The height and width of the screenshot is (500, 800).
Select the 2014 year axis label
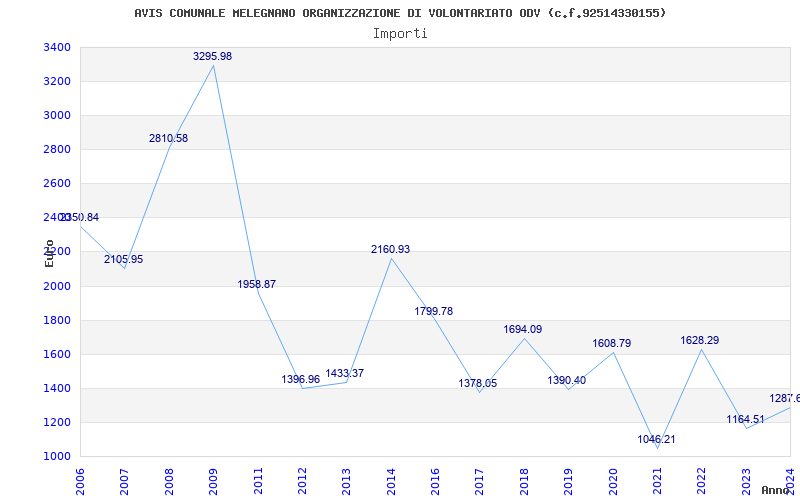point(391,482)
